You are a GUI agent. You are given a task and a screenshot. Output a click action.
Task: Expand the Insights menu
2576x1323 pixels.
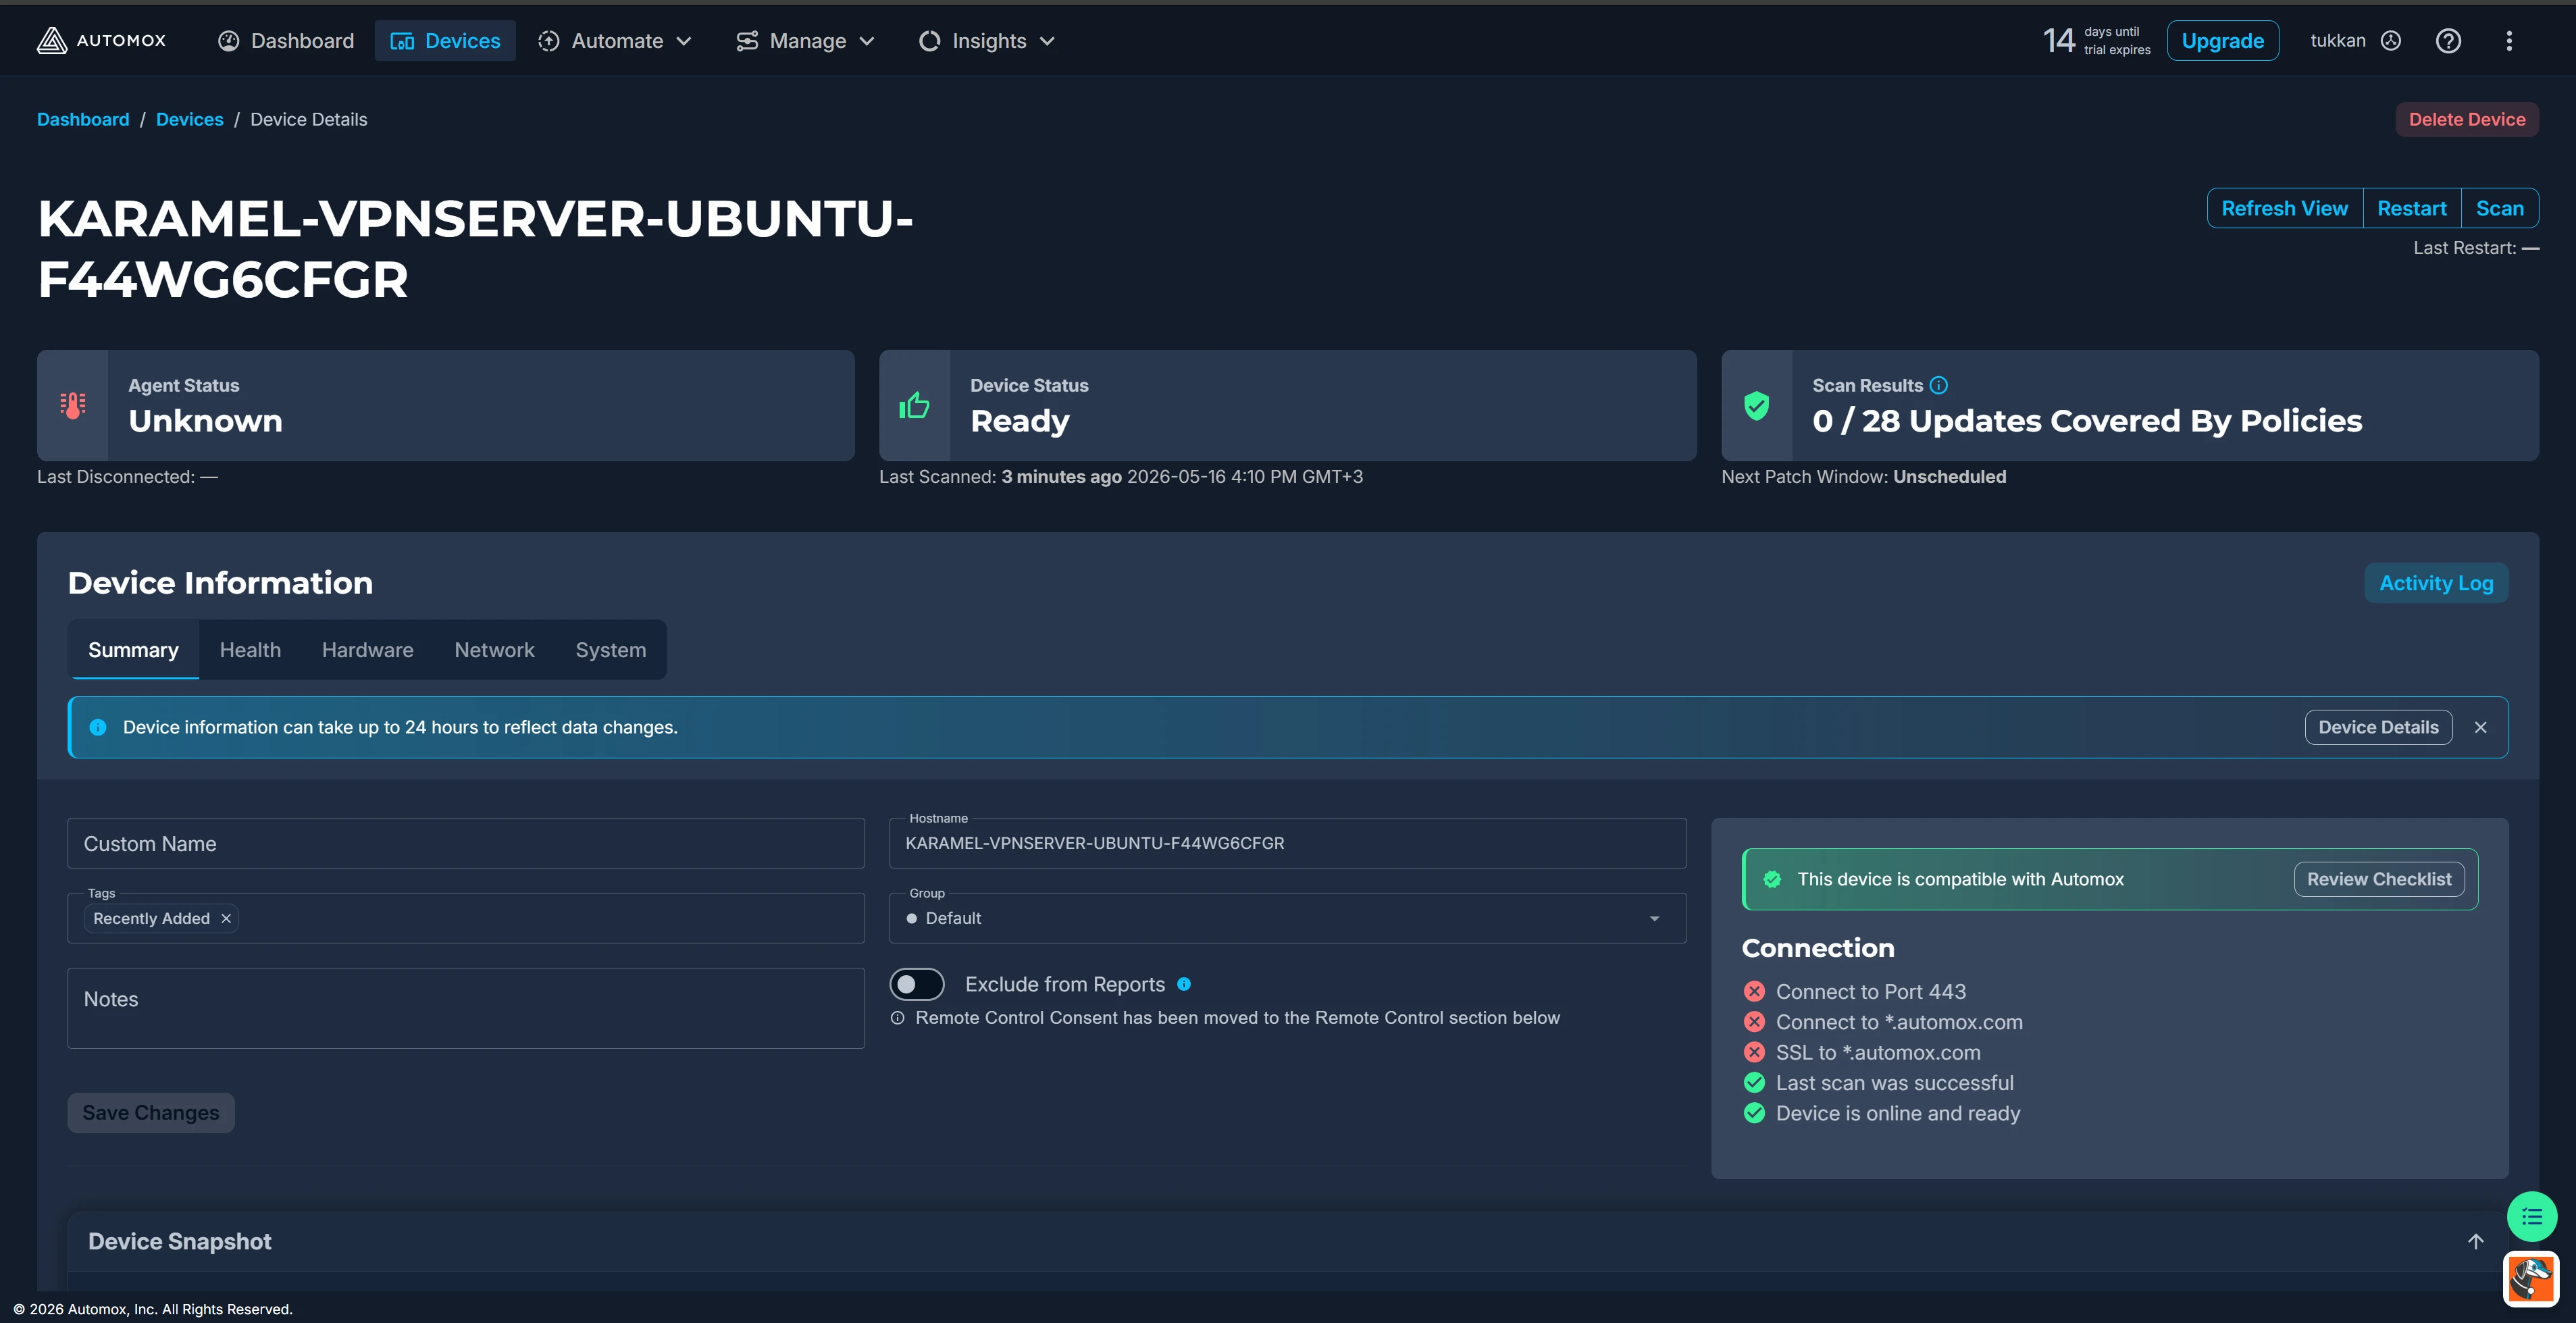pos(987,41)
